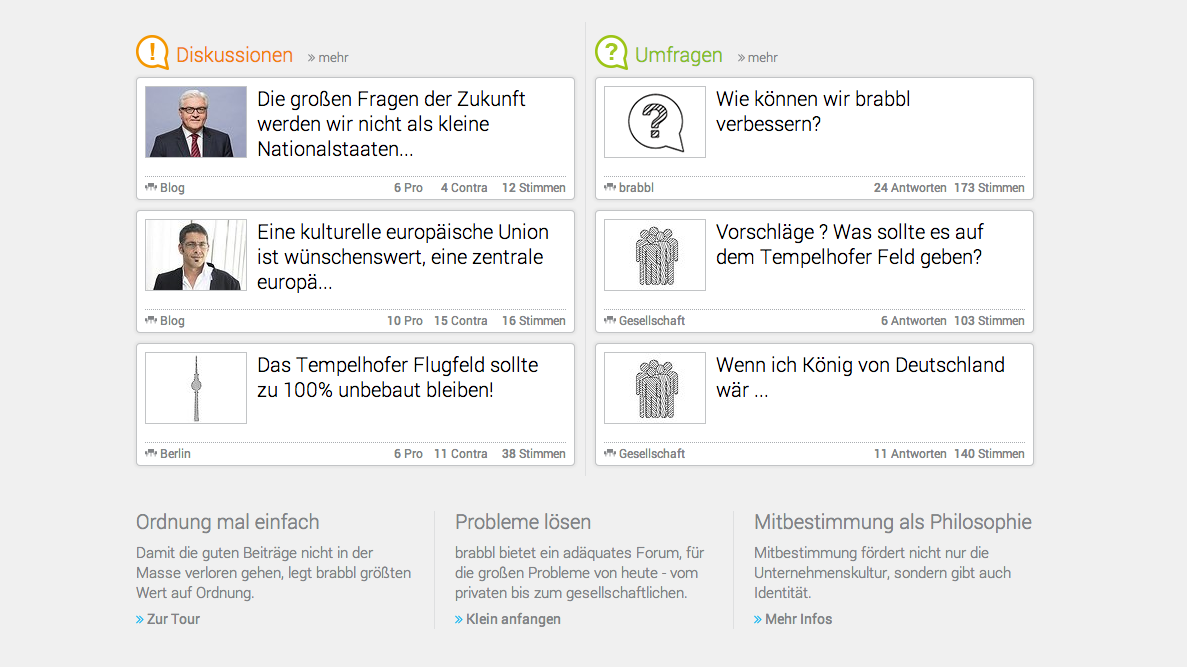Click the orange Diskussionen exclamation bubble icon
Viewport: 1187px width, 667px height.
tap(152, 52)
